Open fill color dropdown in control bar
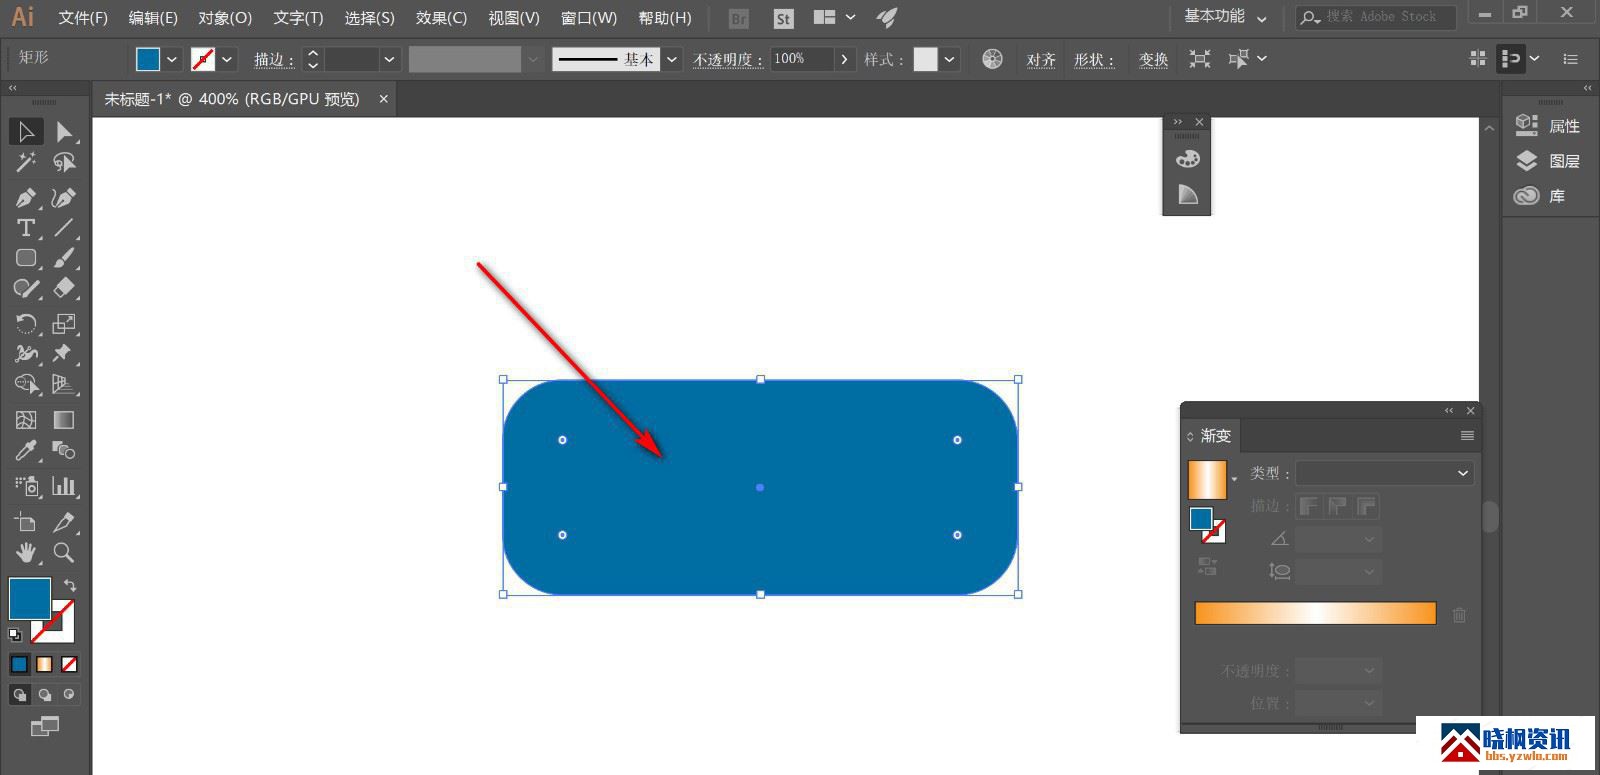 (x=172, y=59)
